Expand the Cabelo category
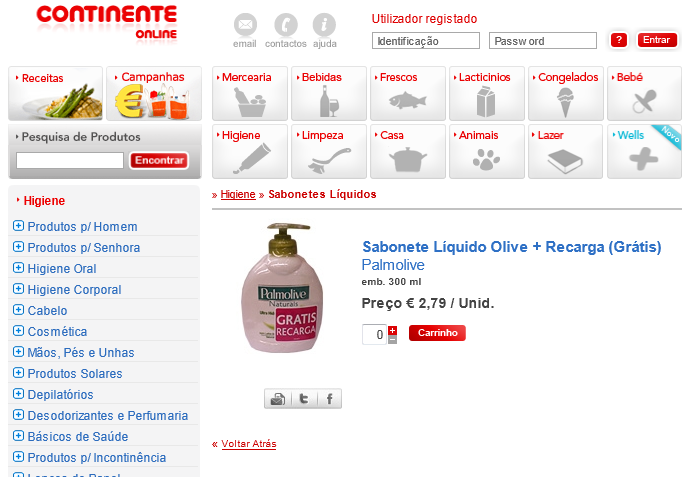The image size is (684, 477). [18, 309]
